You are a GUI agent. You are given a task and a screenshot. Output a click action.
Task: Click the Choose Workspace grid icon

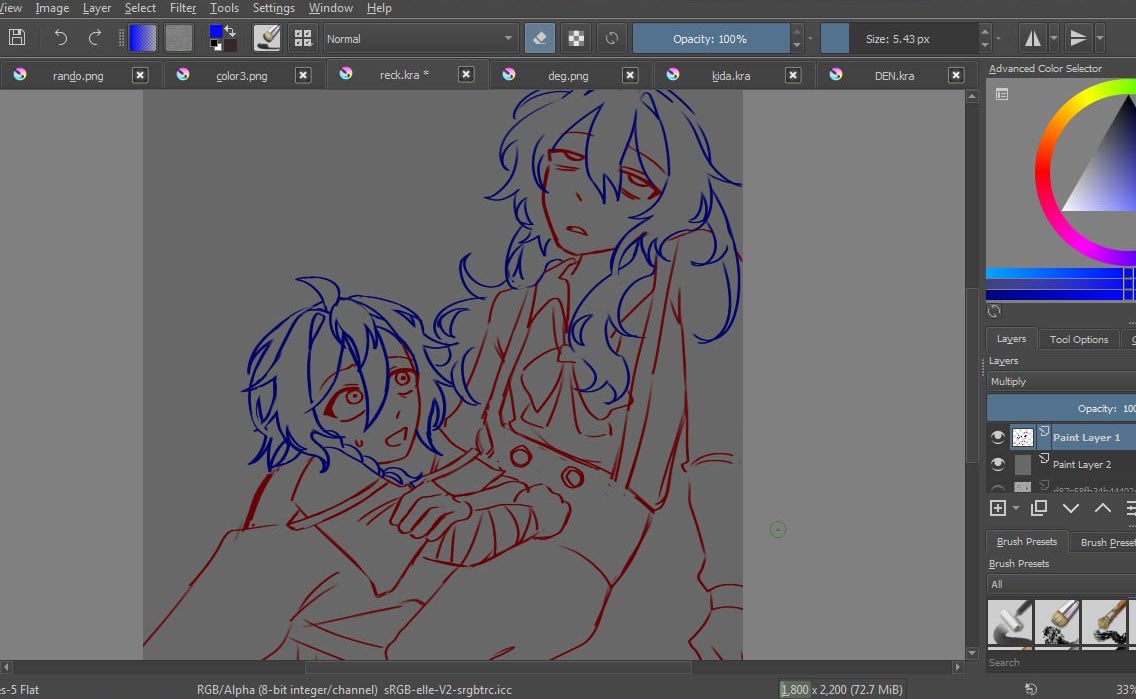[x=303, y=37]
